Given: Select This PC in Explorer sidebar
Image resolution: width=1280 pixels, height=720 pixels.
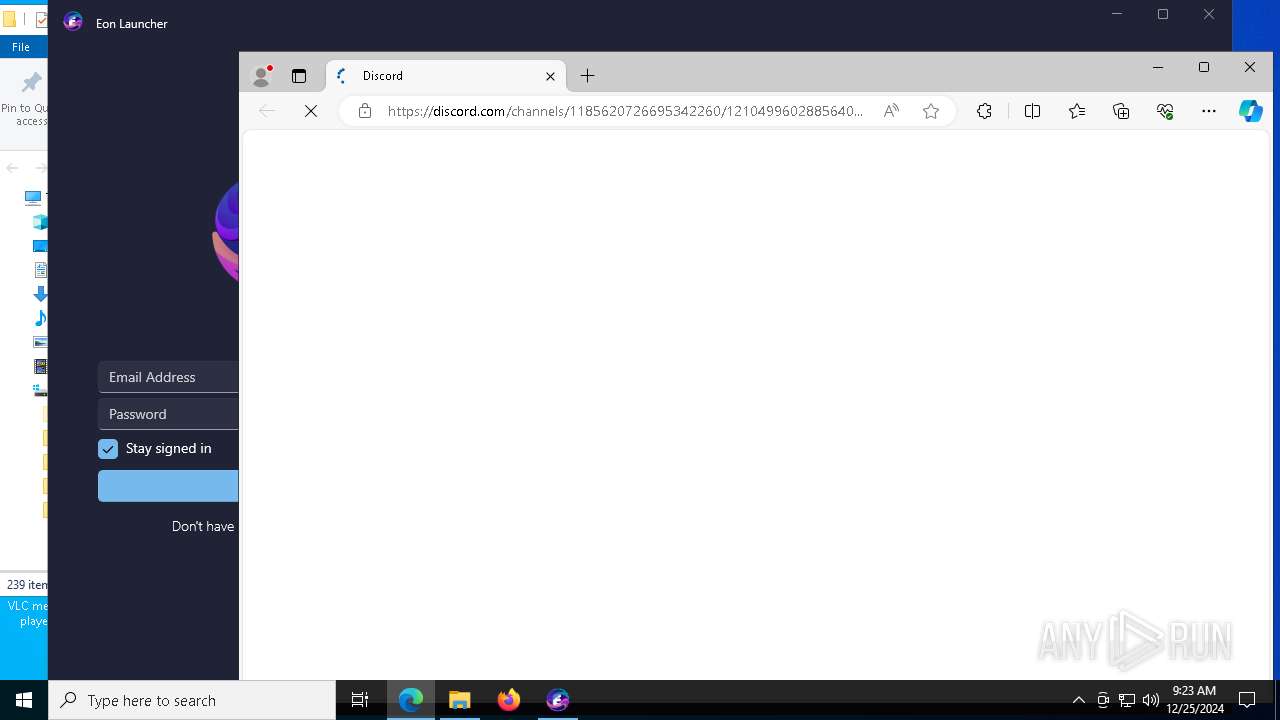Looking at the screenshot, I should [x=34, y=198].
